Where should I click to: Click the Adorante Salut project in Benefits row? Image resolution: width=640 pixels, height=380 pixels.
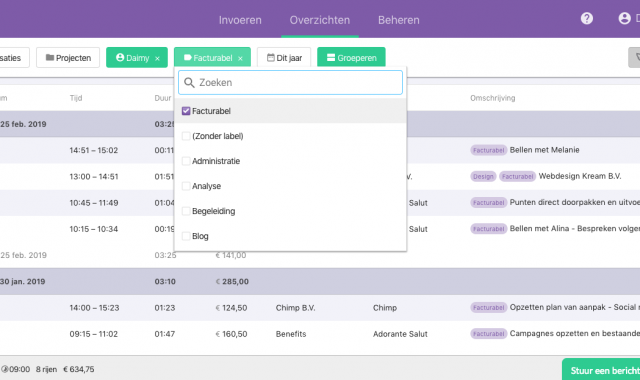click(x=400, y=334)
